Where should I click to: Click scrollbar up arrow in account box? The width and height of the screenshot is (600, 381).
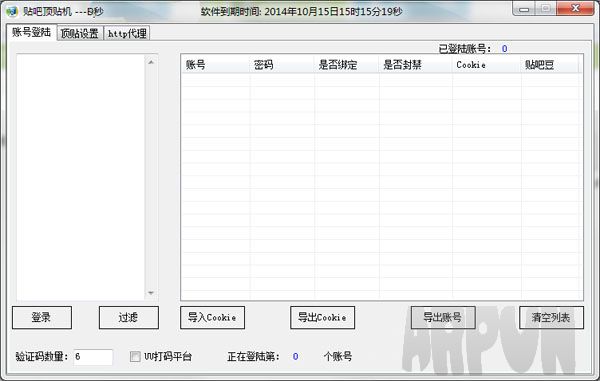point(151,62)
